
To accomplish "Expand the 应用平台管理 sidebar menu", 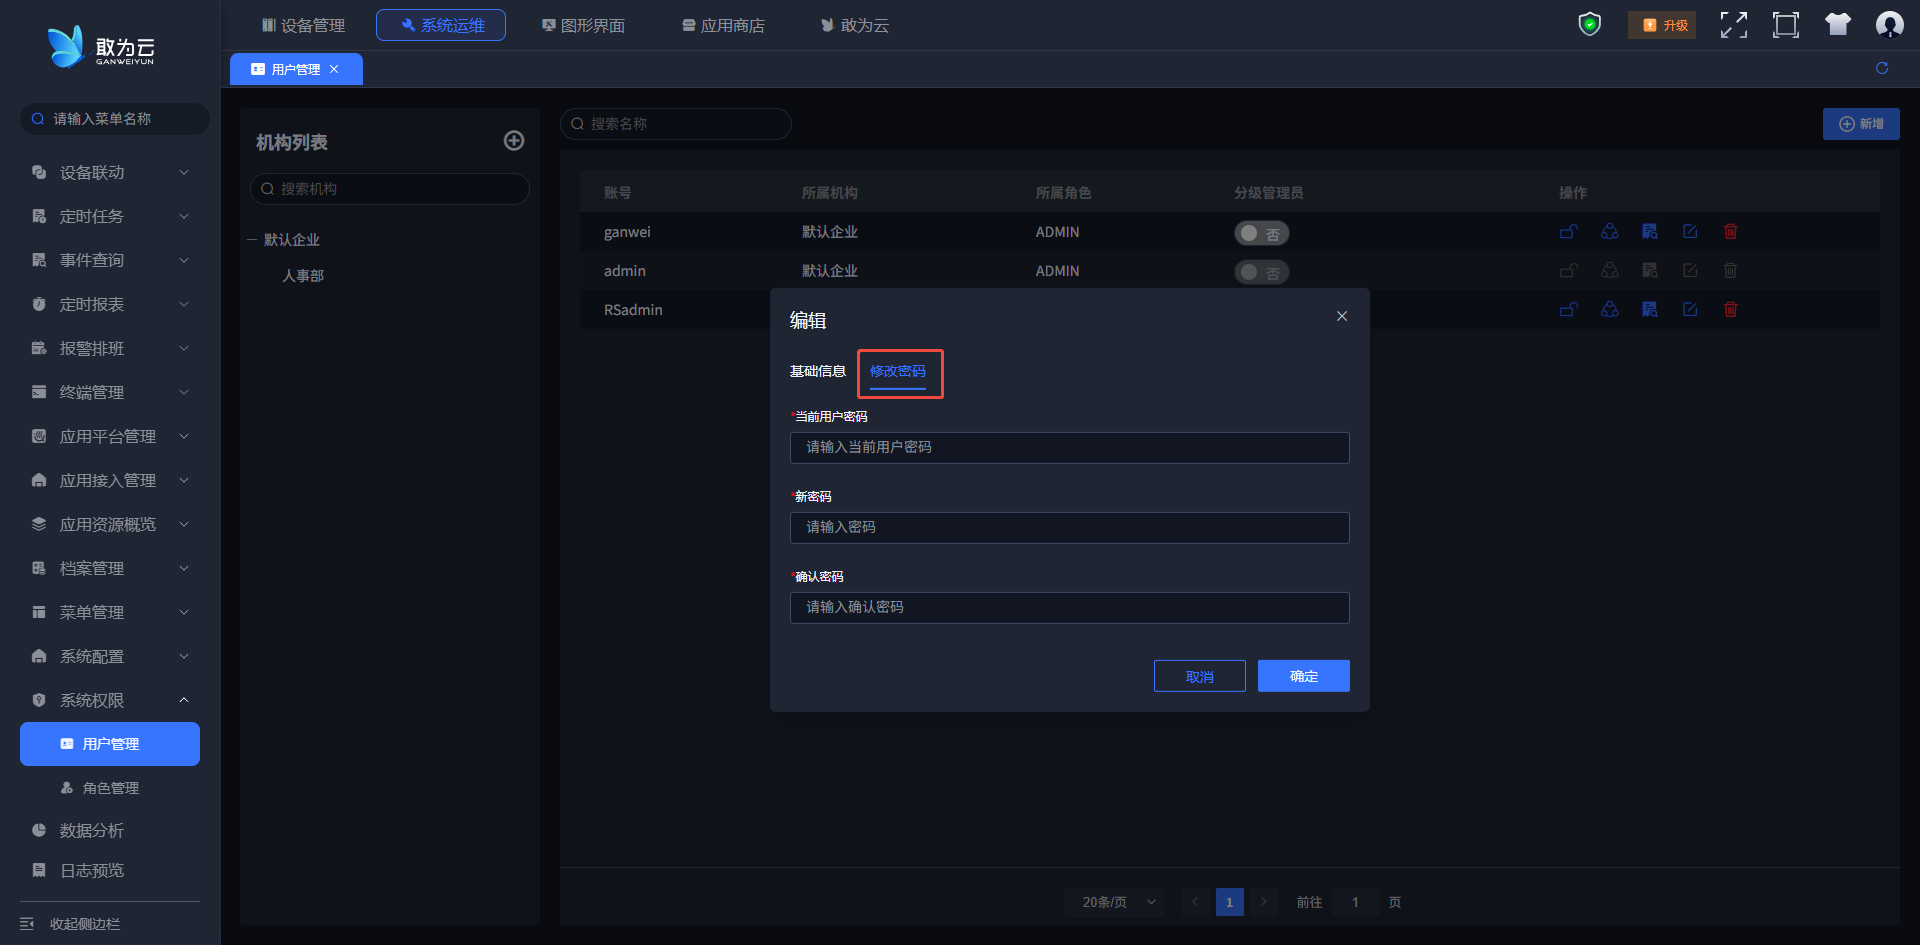I will 110,437.
